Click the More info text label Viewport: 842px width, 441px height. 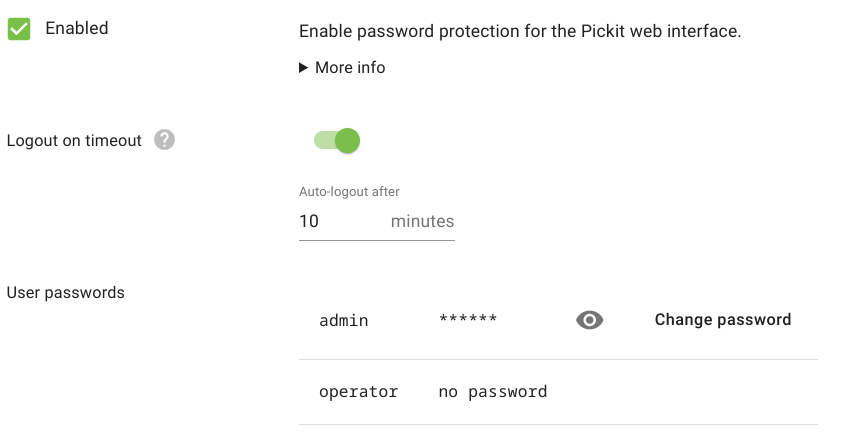350,68
